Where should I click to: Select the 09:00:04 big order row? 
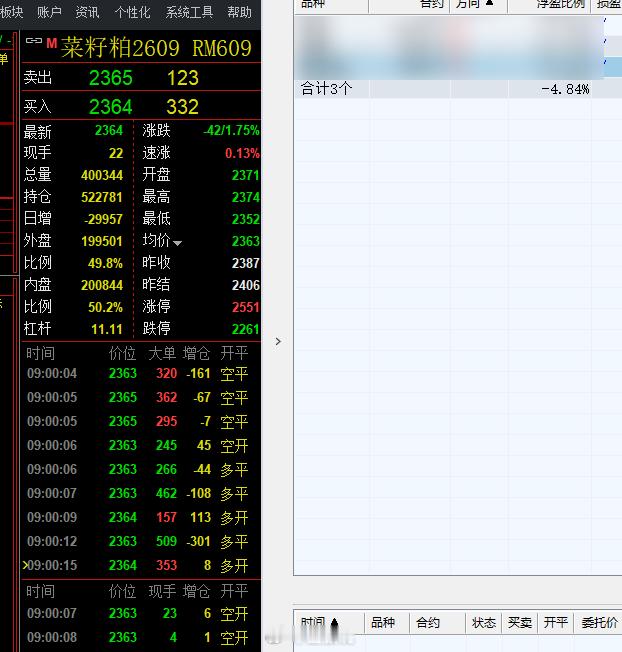(141, 373)
